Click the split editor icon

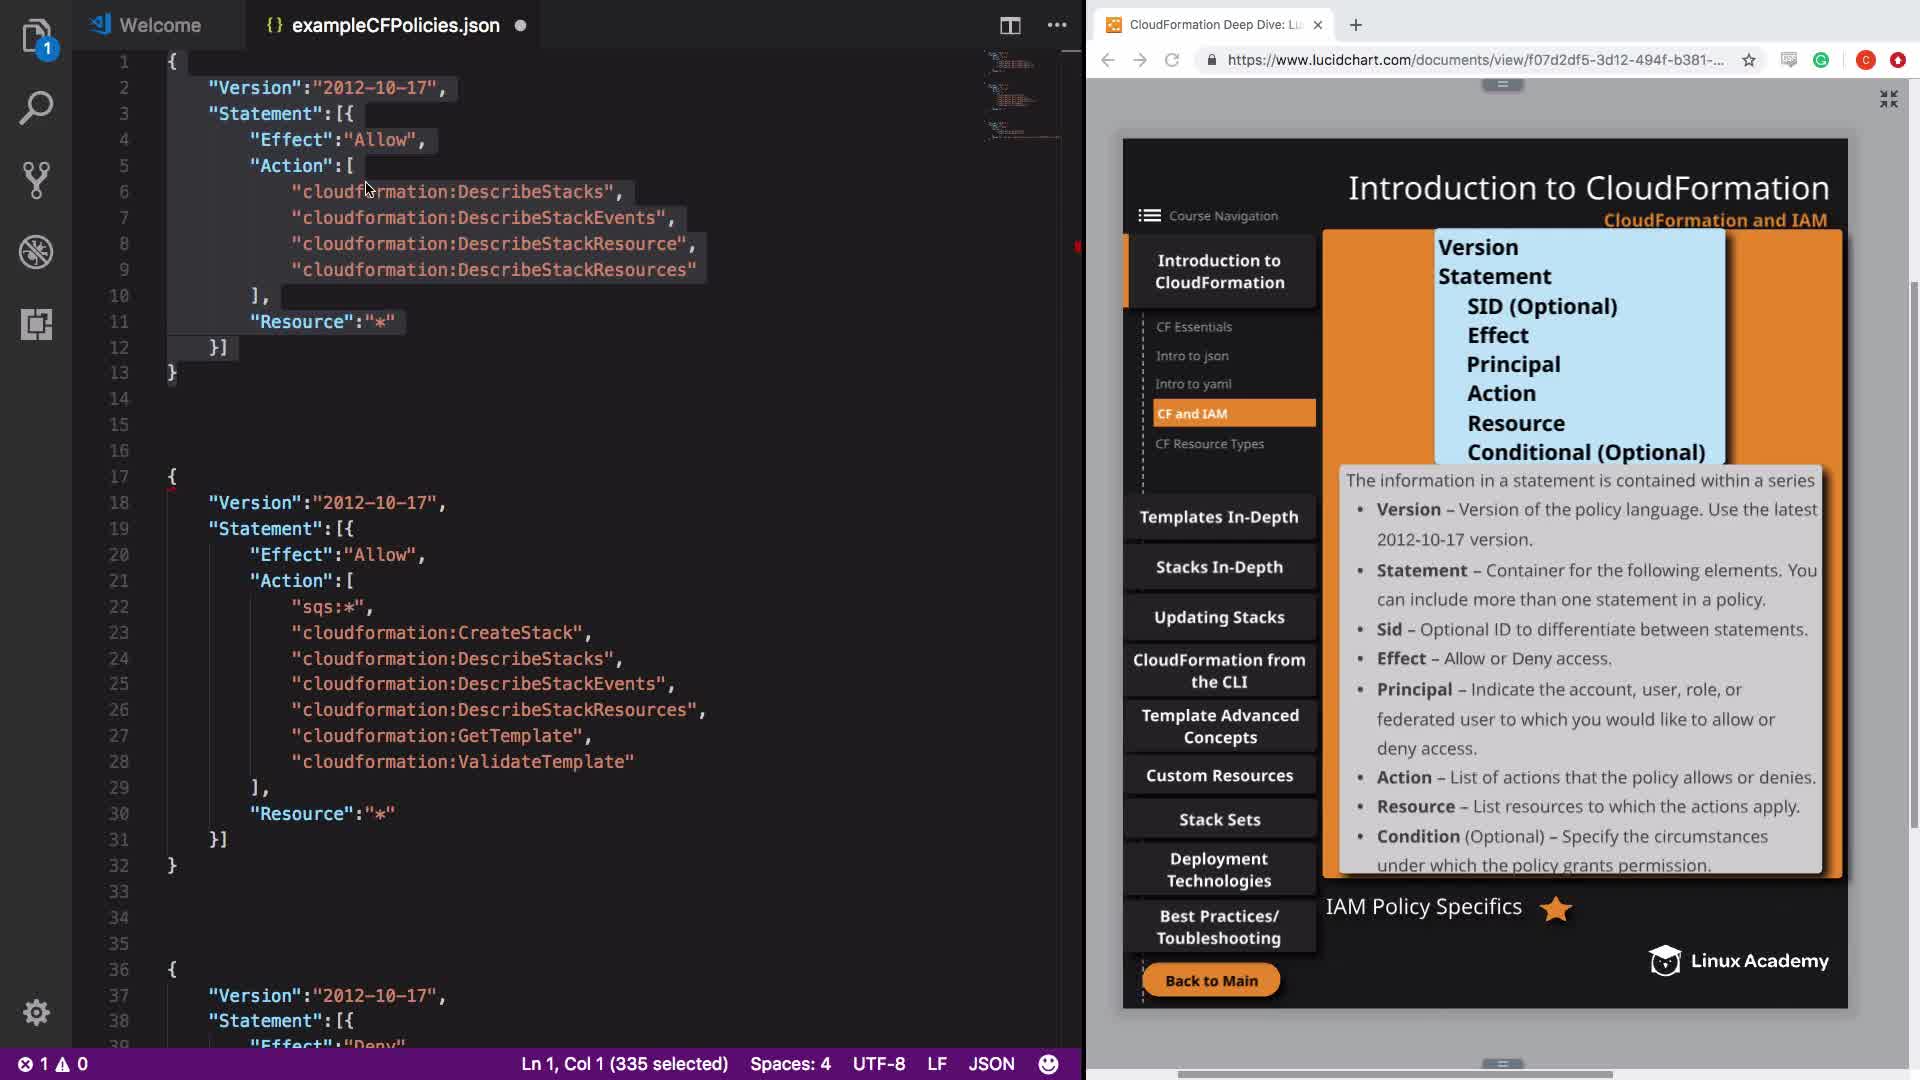click(1010, 25)
